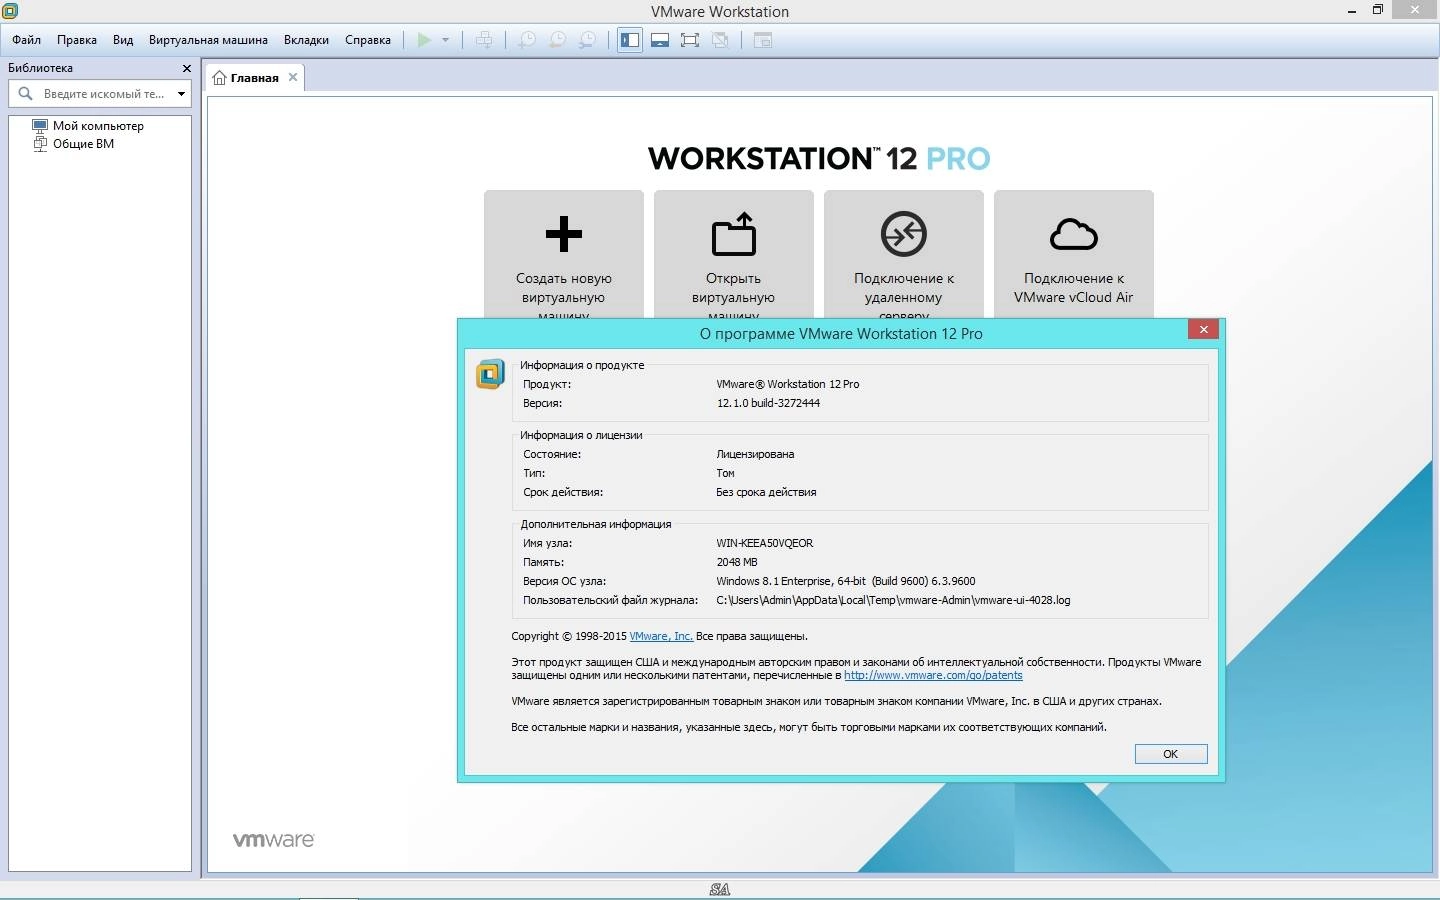1440x900 pixels.
Task: Click the Лицензирована license status value
Action: click(755, 454)
